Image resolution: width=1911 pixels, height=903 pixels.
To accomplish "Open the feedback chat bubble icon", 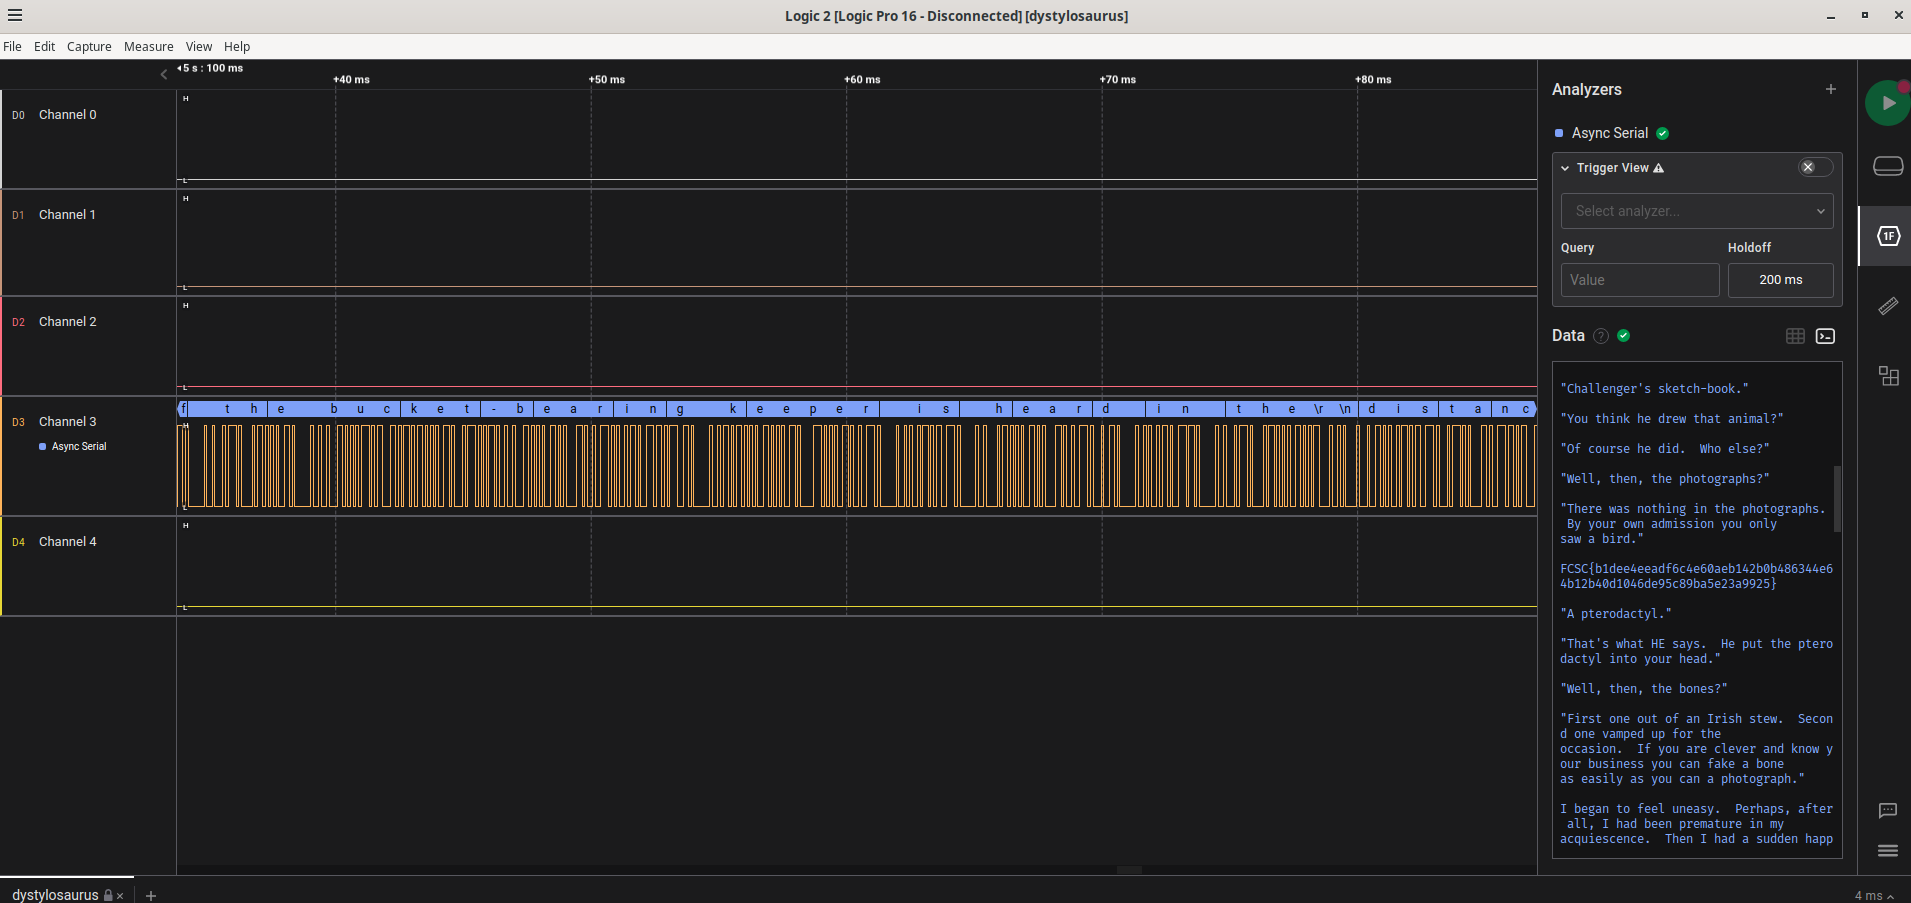I will tap(1888, 810).
